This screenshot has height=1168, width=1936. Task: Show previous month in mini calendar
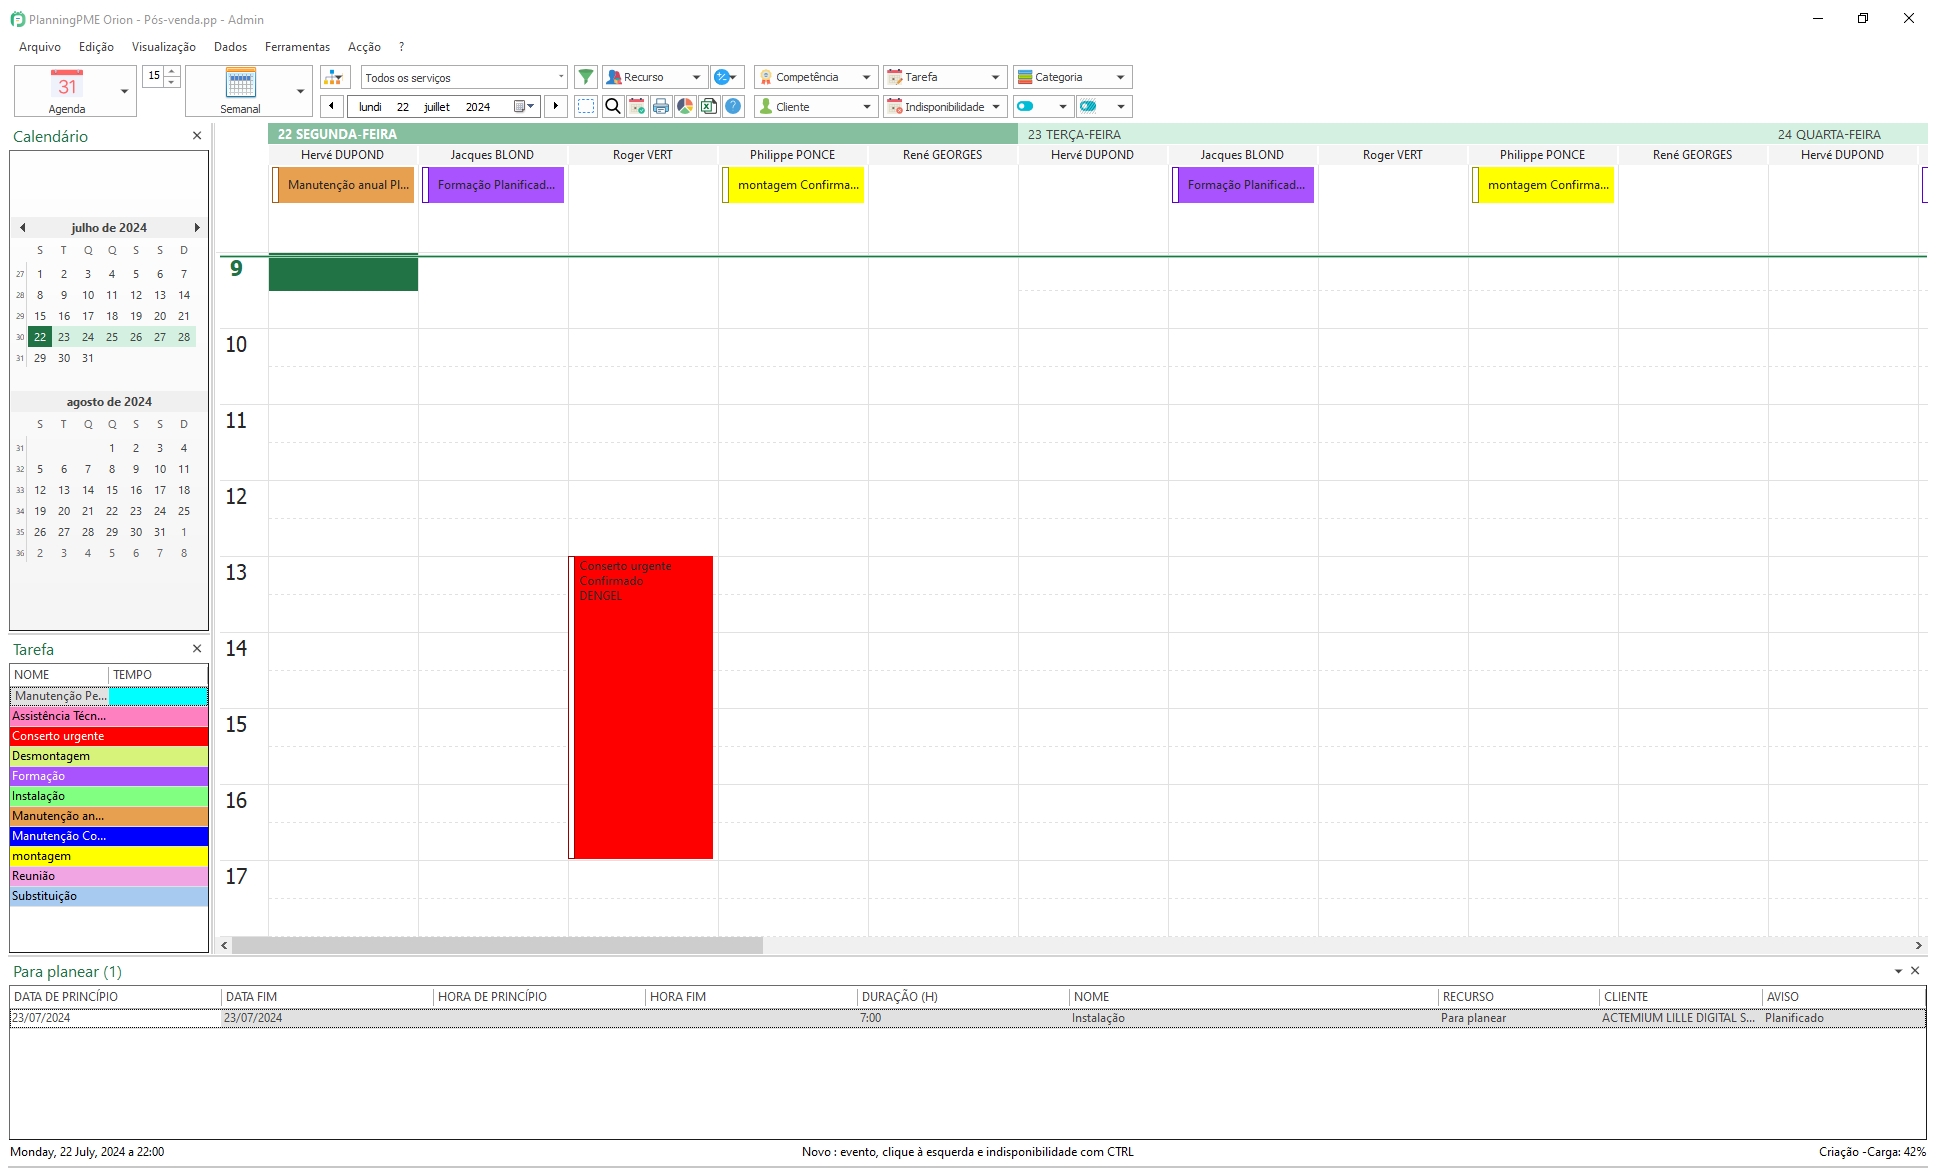22,227
